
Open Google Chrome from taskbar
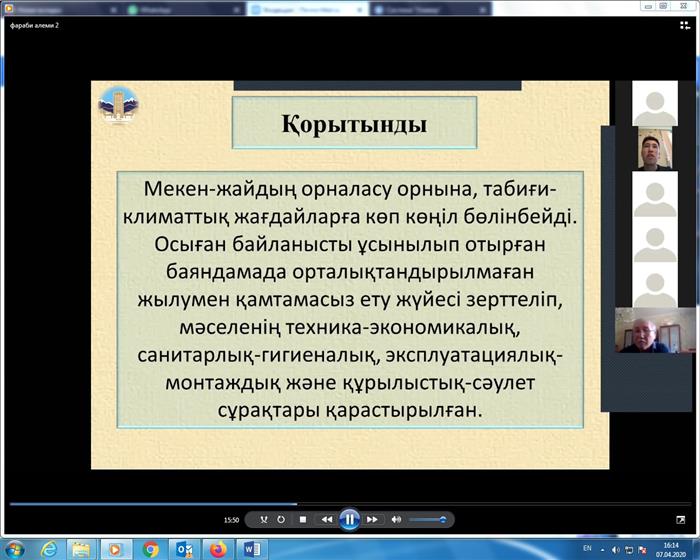(151, 549)
